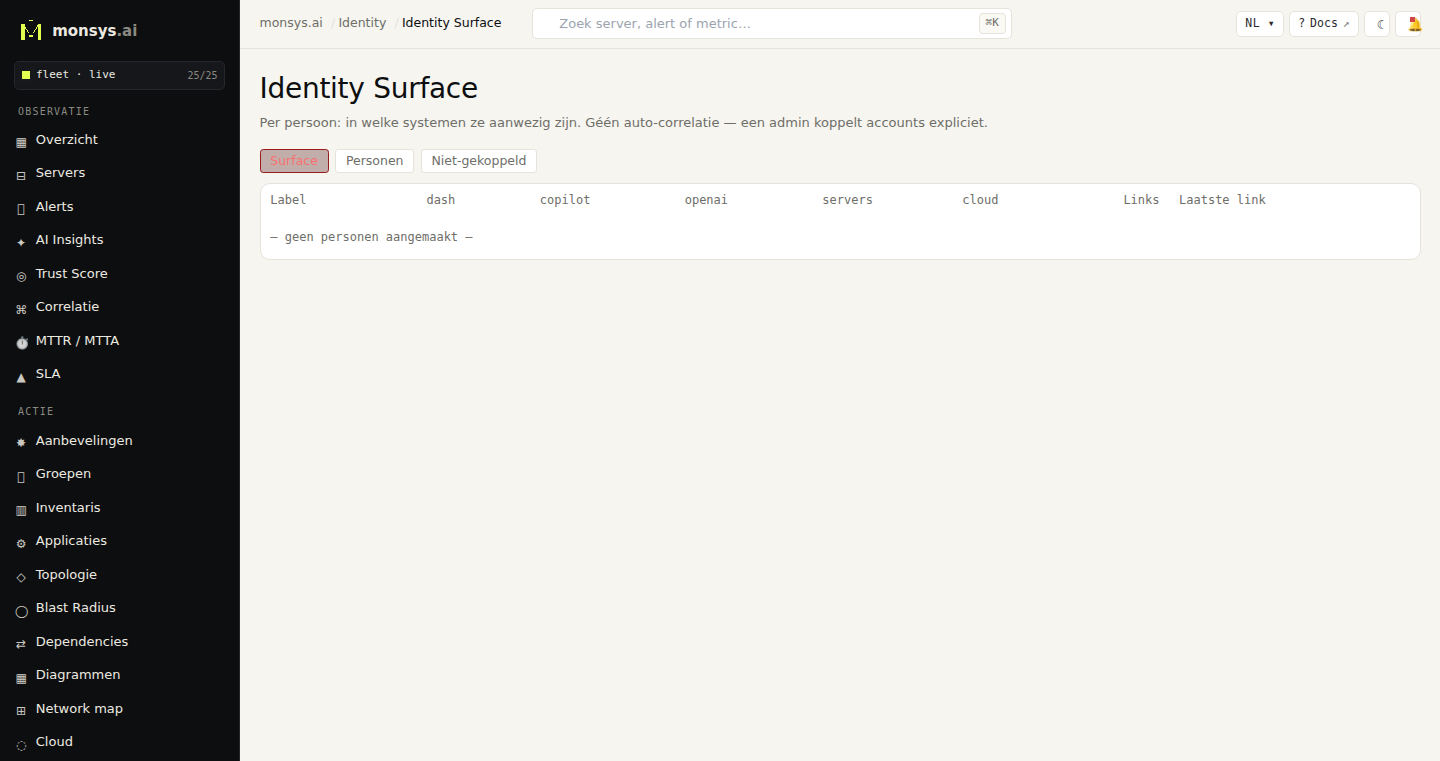Click the AI Insights sparkle icon
1440x761 pixels.
tap(21, 242)
